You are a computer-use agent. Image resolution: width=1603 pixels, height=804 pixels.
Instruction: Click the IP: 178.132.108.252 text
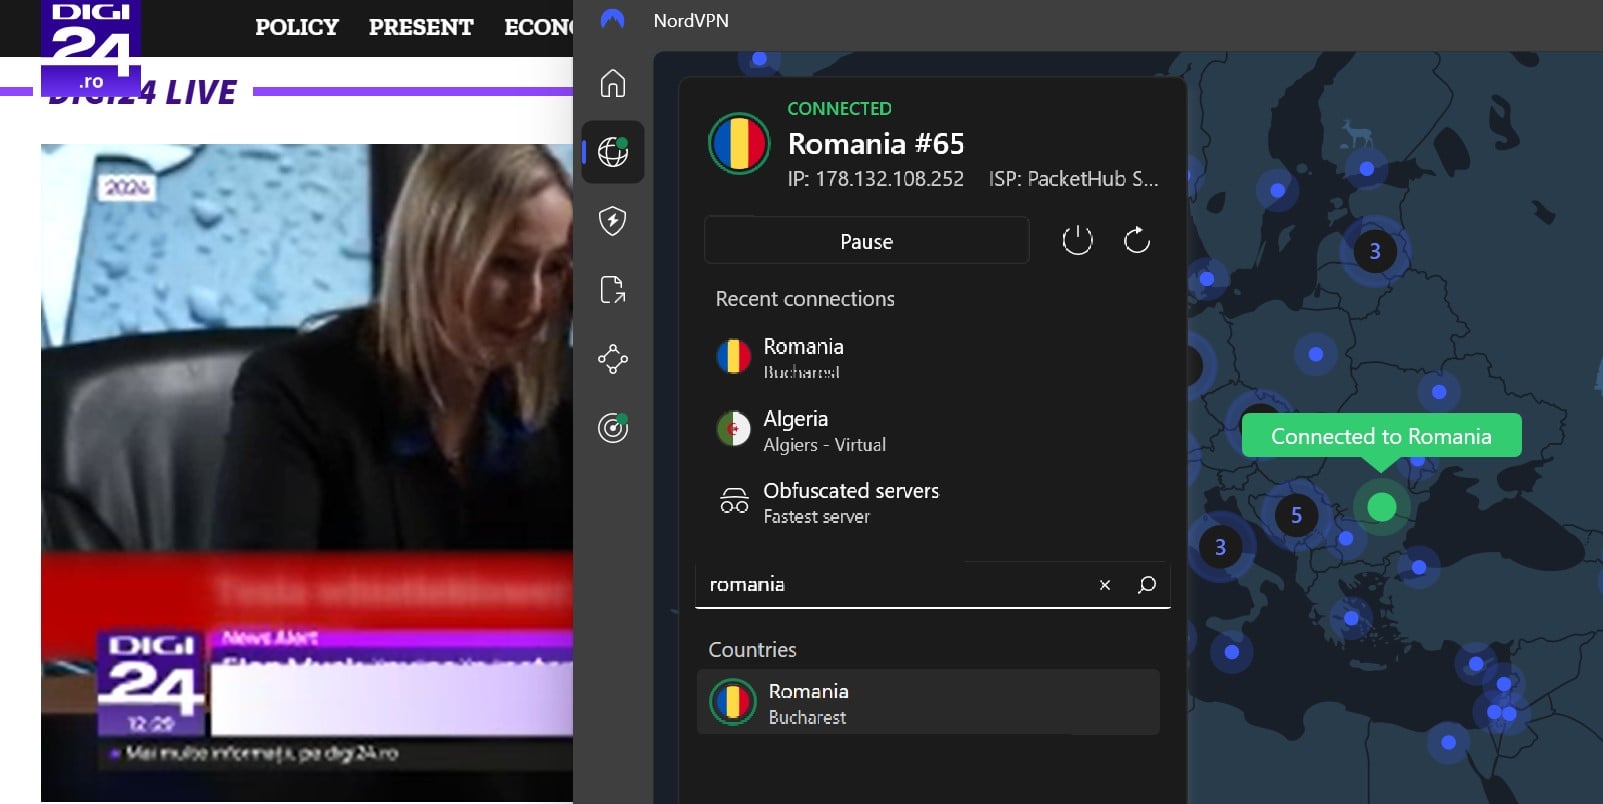pos(876,179)
